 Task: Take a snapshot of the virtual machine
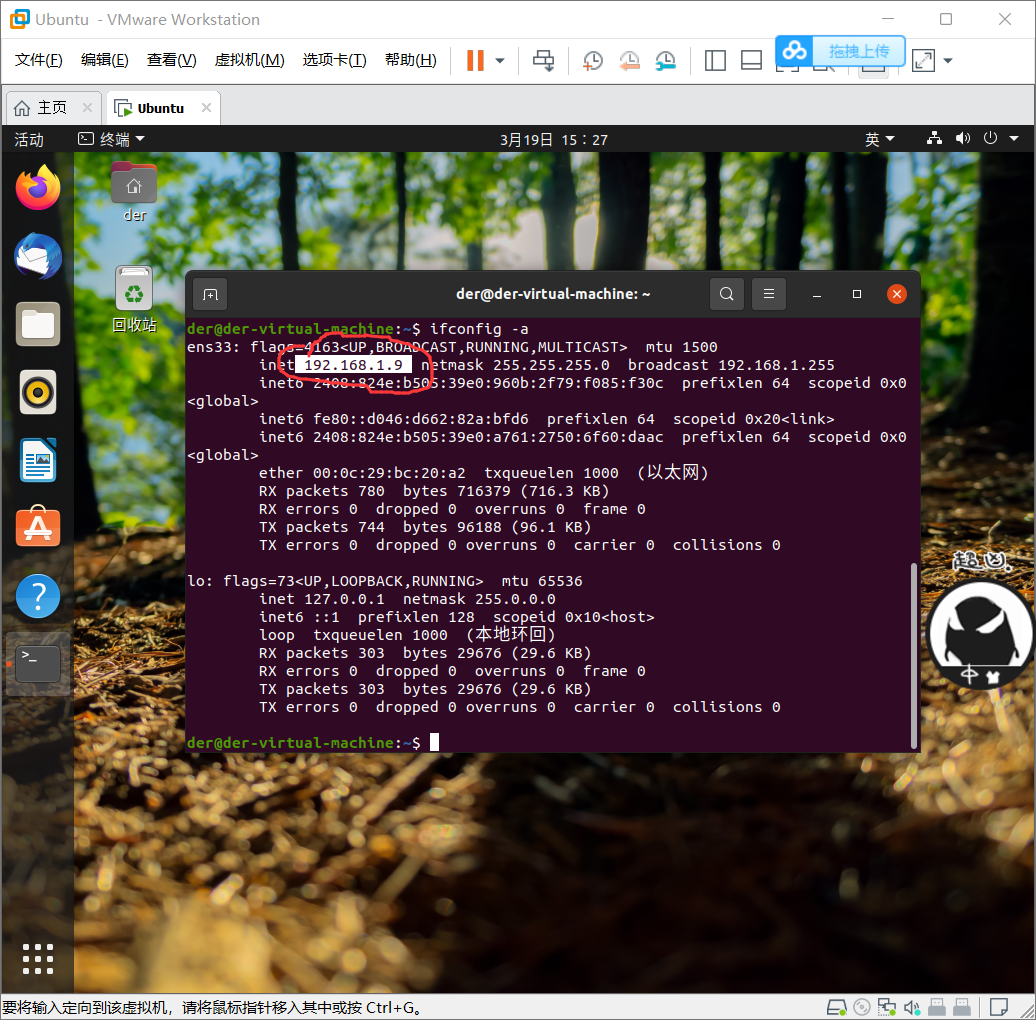(593, 61)
